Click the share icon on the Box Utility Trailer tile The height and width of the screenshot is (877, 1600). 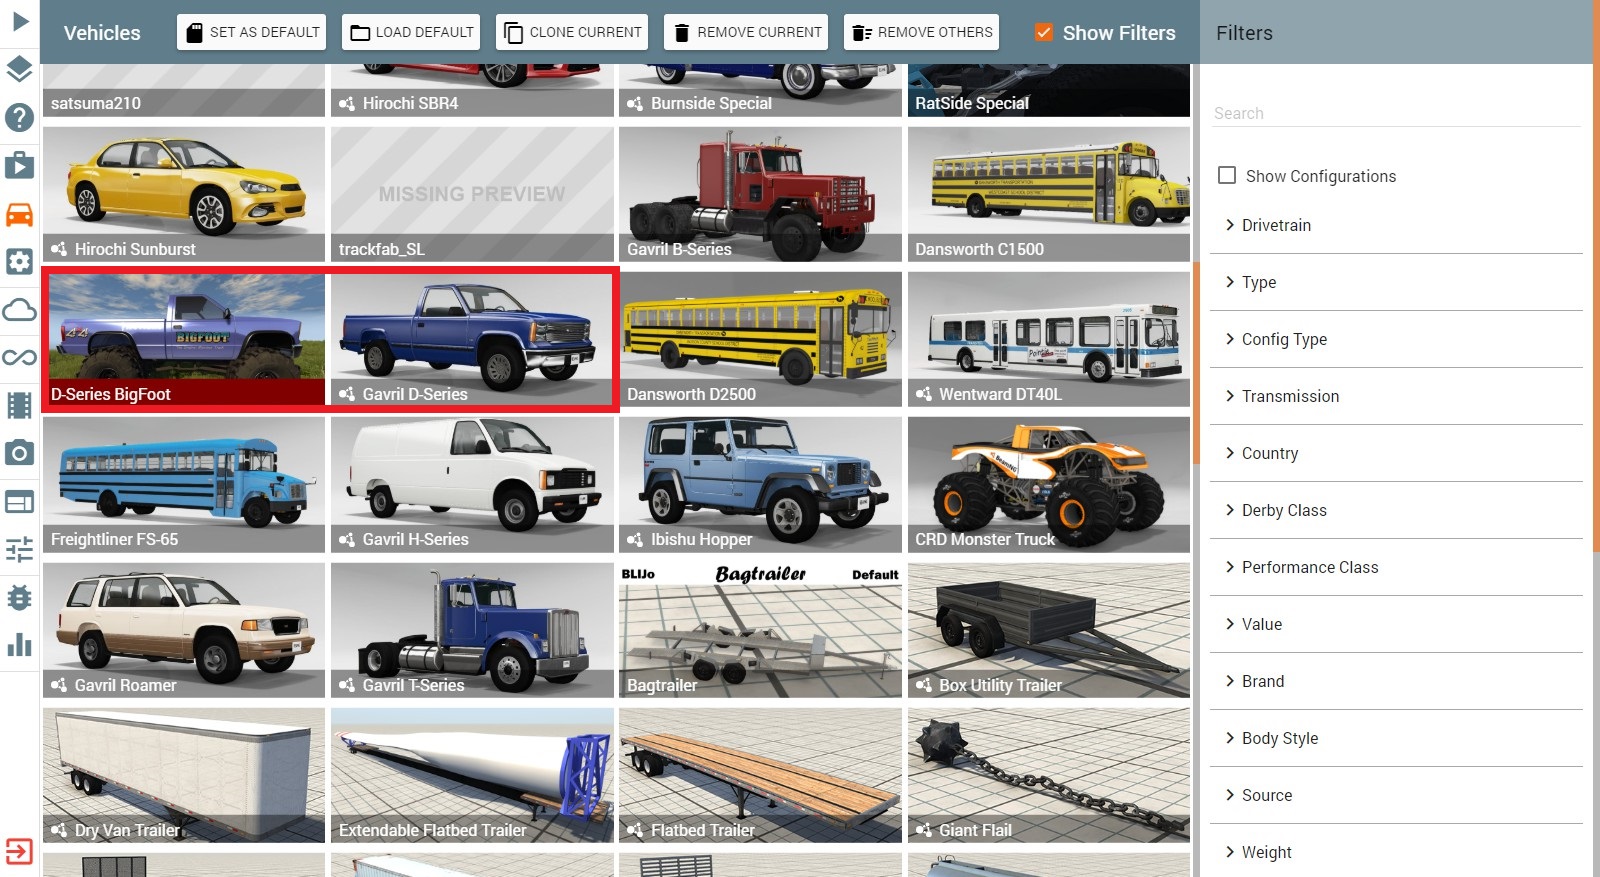(923, 685)
